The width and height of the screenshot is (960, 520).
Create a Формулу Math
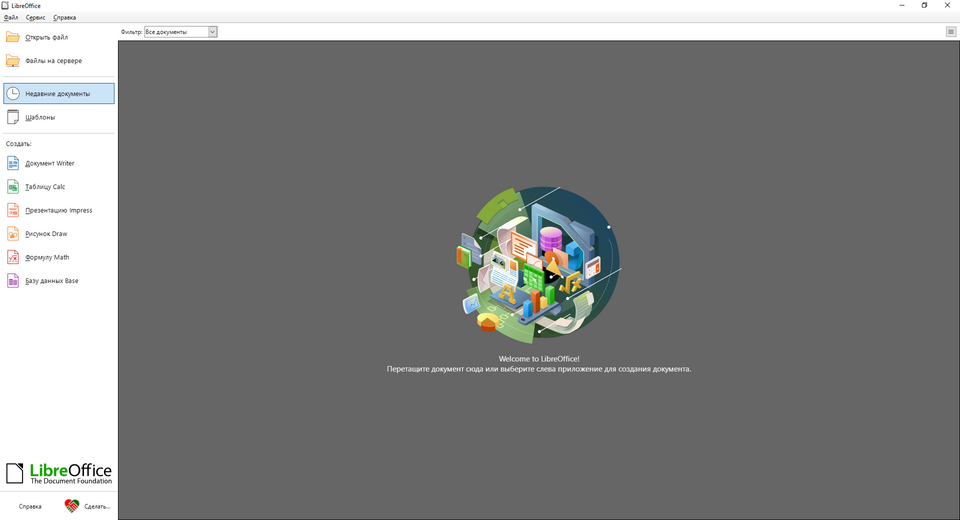click(x=47, y=257)
